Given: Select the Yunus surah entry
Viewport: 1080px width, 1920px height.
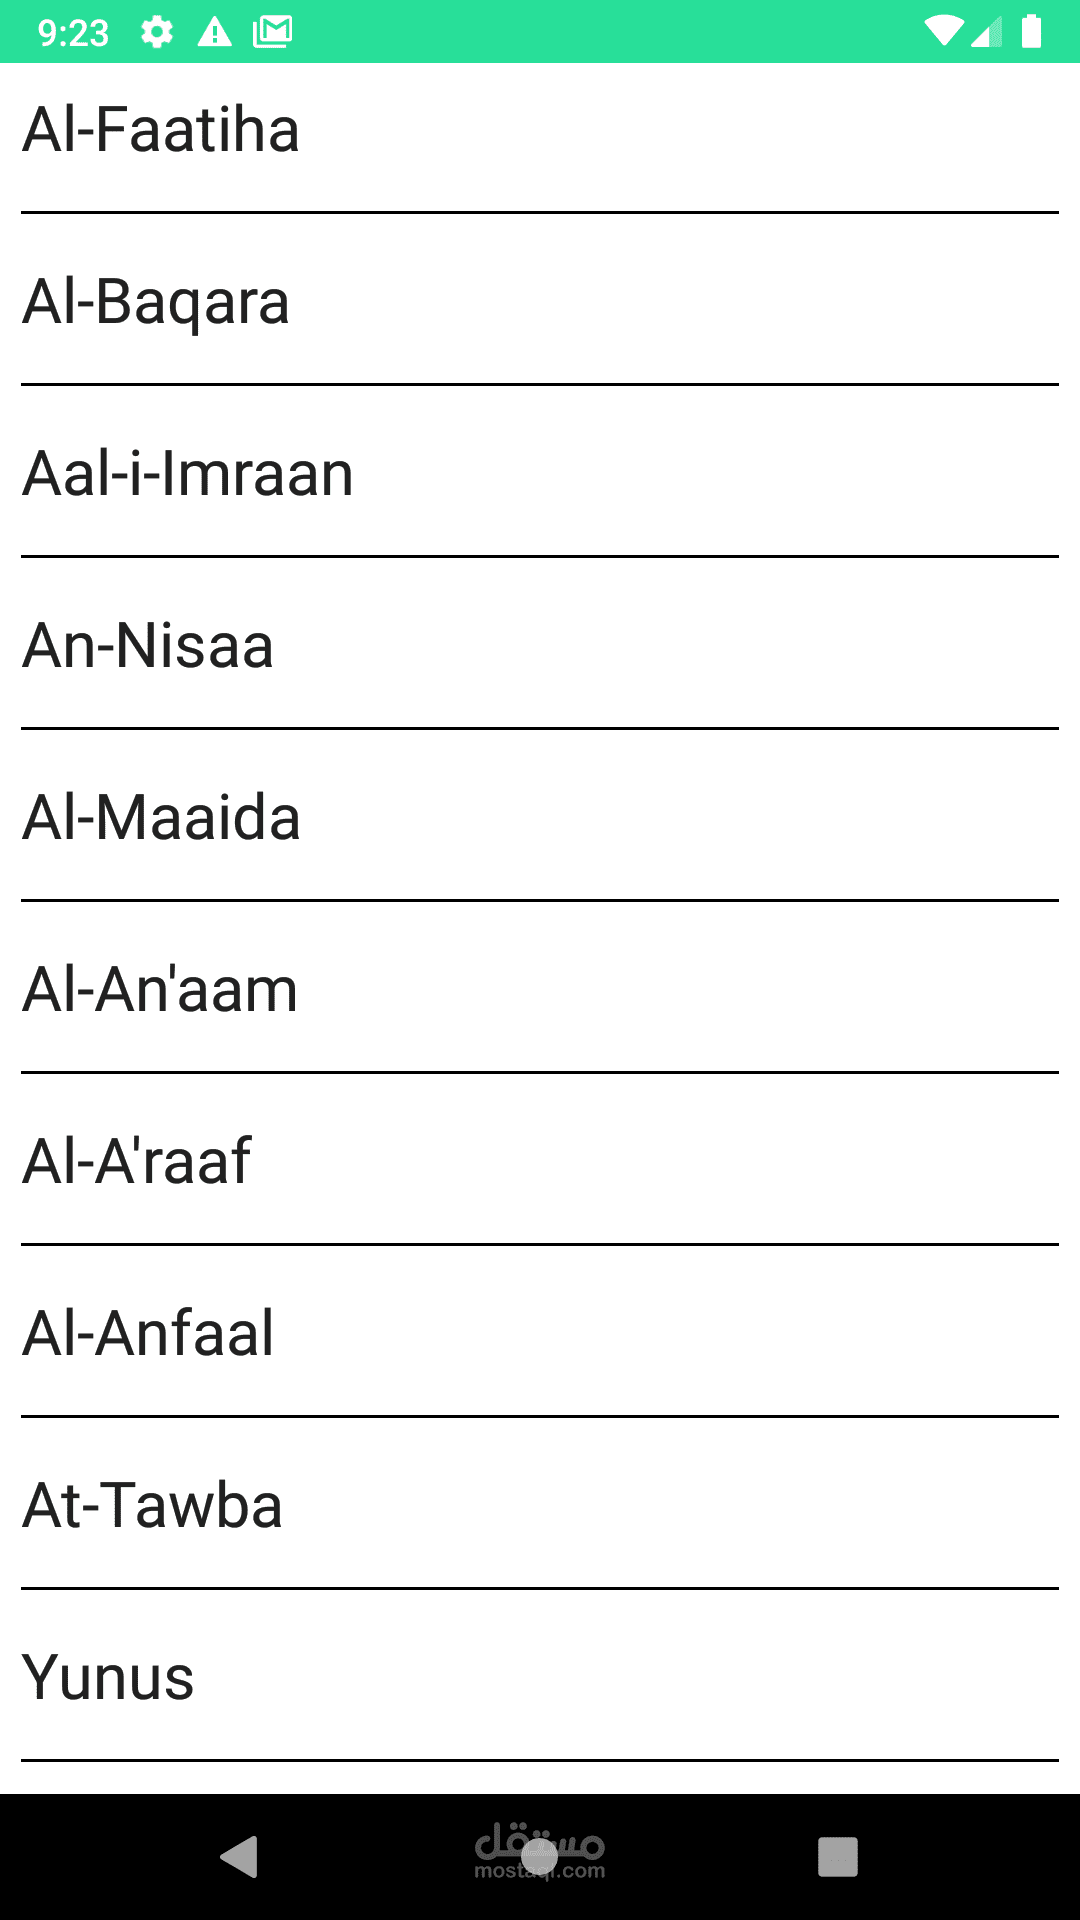Looking at the screenshot, I should 540,1676.
